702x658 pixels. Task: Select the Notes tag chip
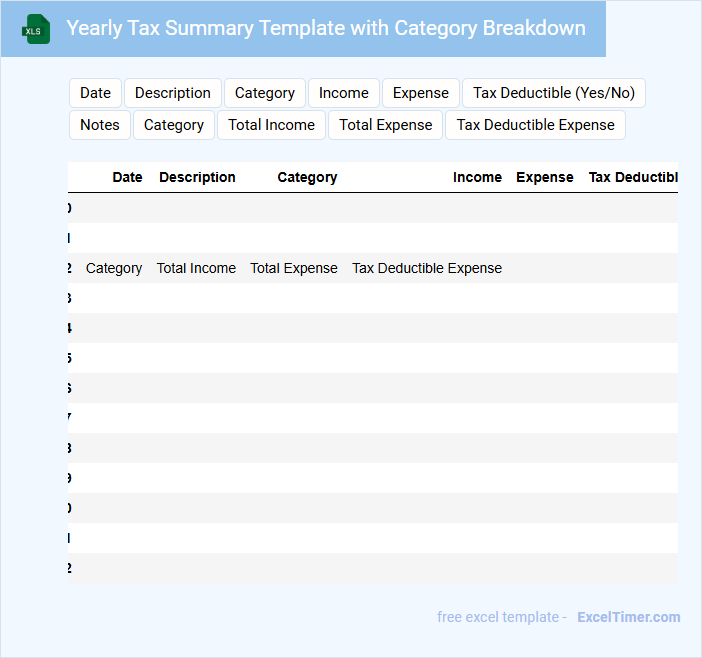click(x=100, y=125)
